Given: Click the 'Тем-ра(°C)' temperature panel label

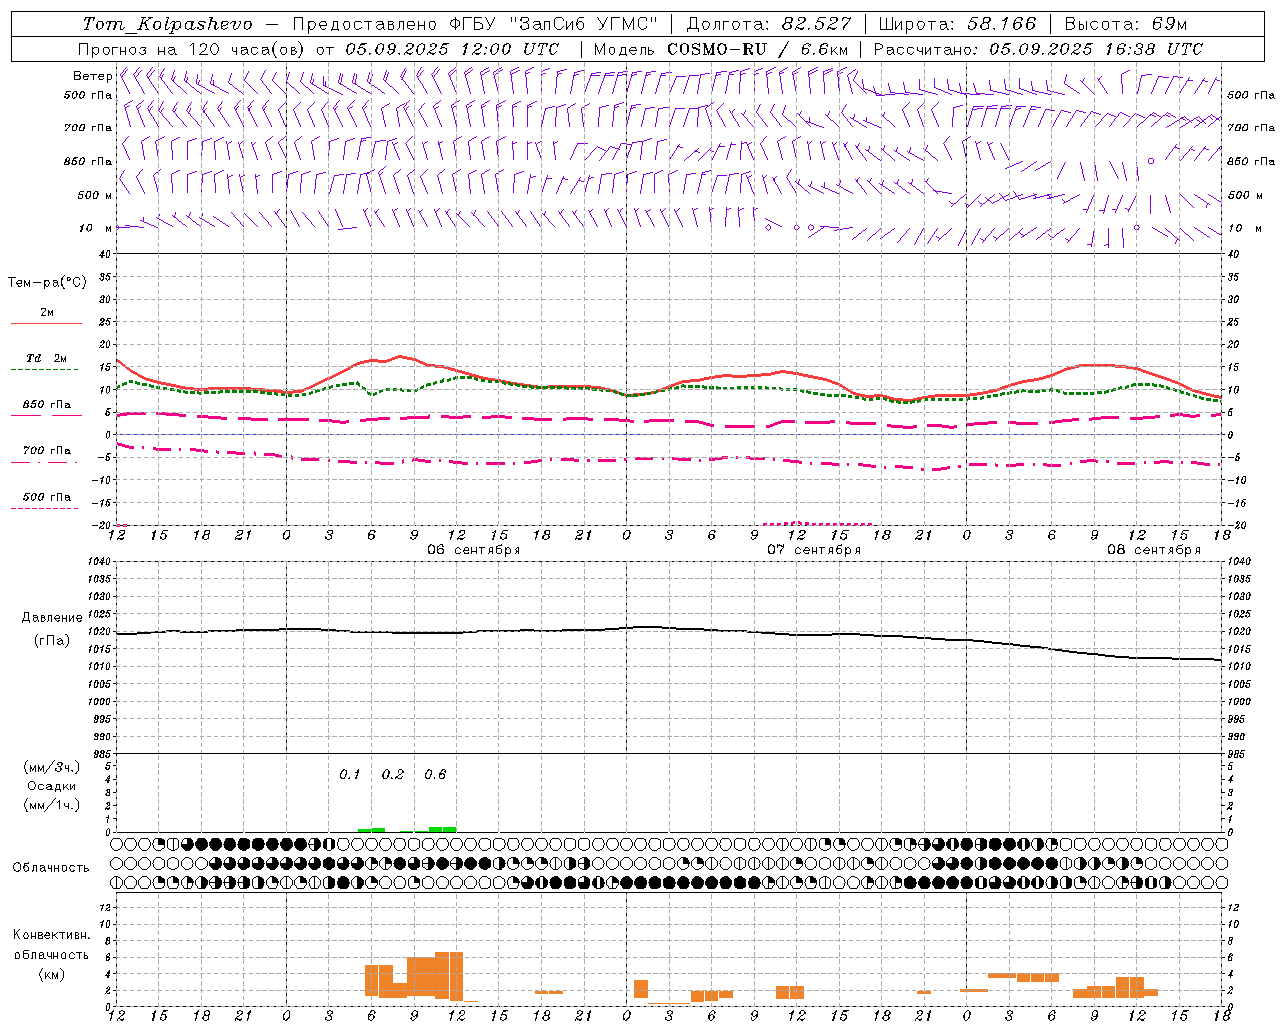Looking at the screenshot, I should tap(47, 282).
